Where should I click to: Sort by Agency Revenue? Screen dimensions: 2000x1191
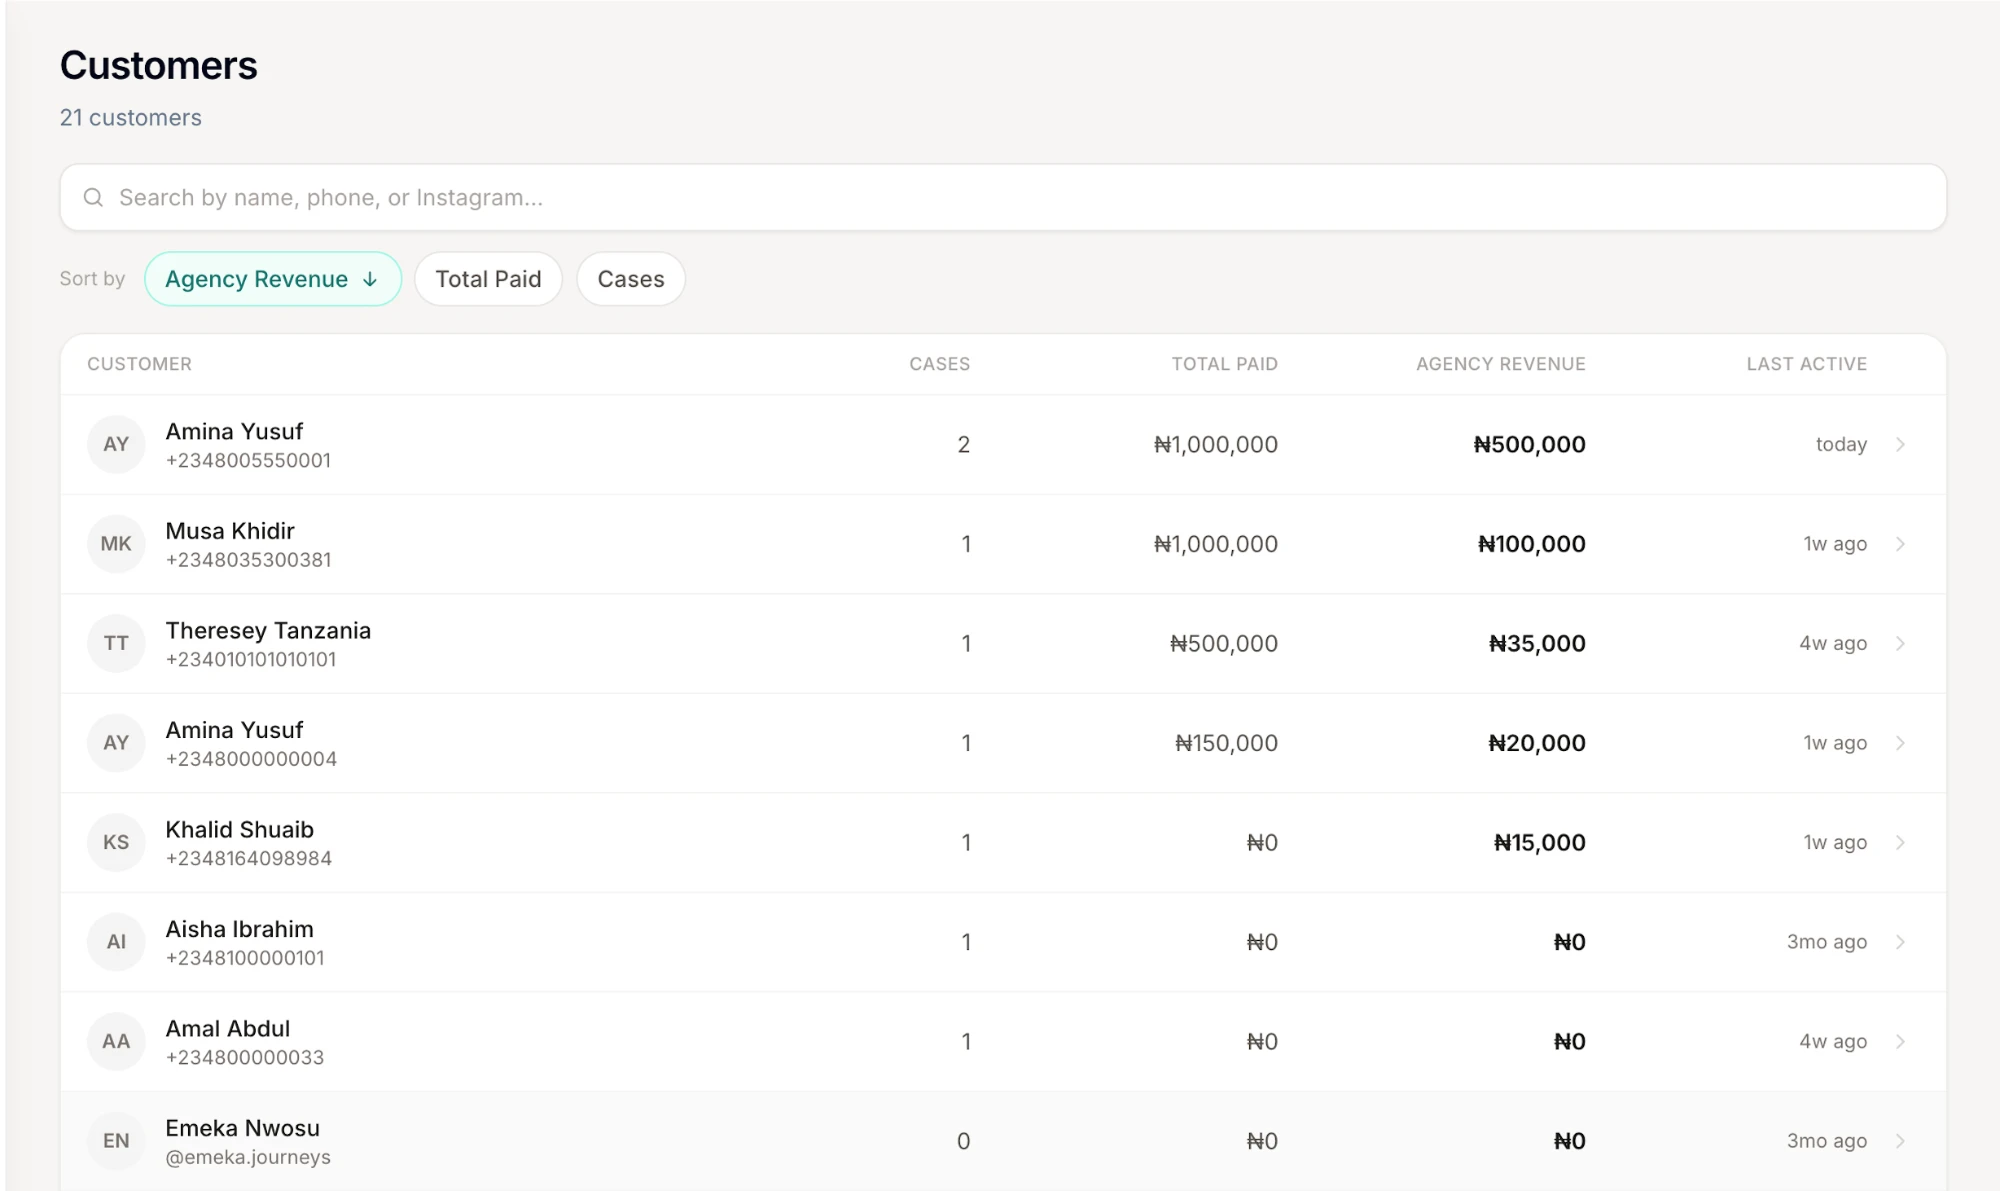[x=273, y=279]
